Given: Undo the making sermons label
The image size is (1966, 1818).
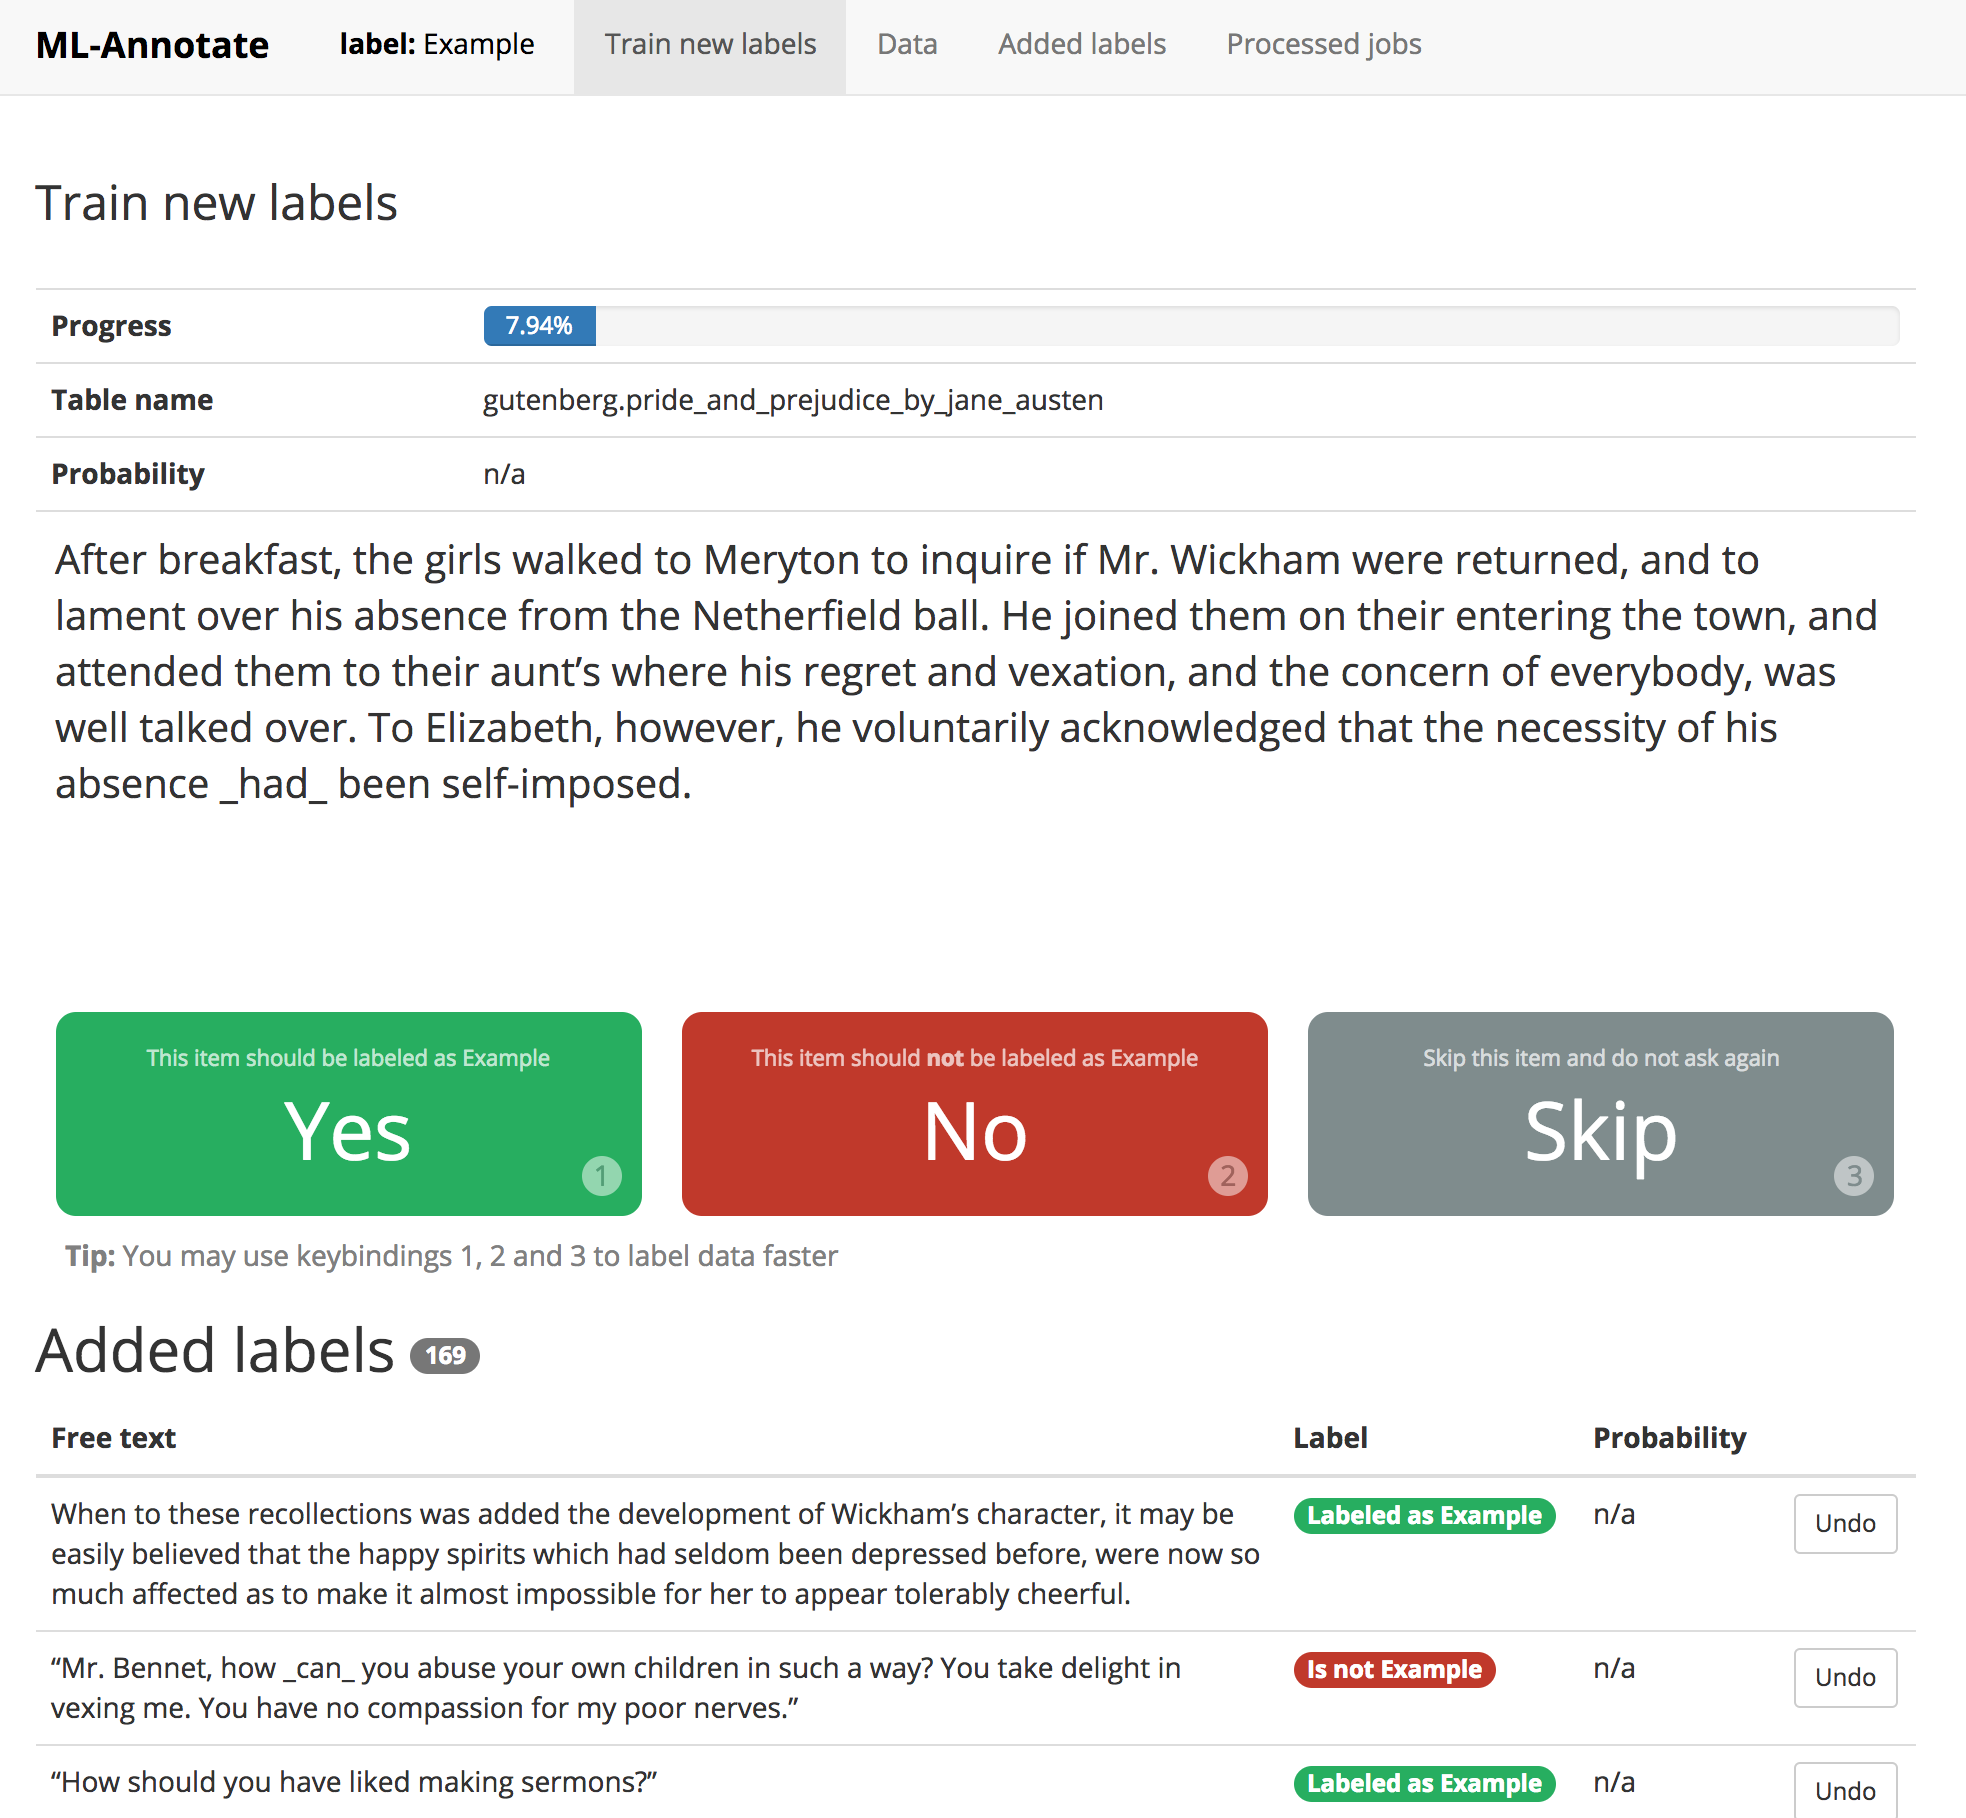Looking at the screenshot, I should click(x=1845, y=1790).
